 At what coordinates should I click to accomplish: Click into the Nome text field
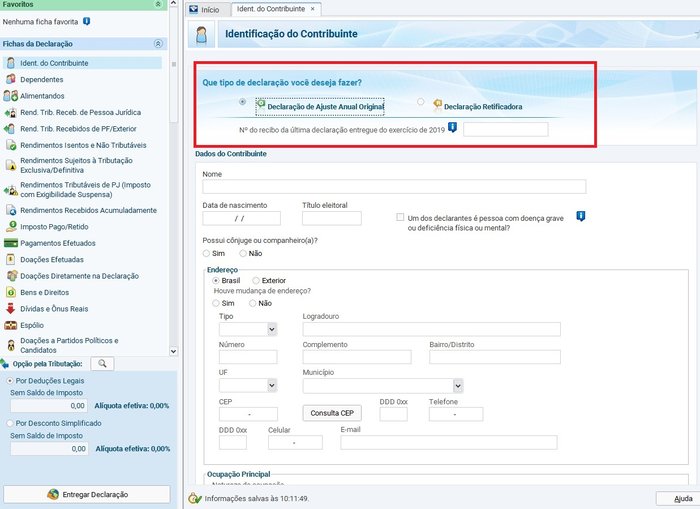(x=394, y=187)
